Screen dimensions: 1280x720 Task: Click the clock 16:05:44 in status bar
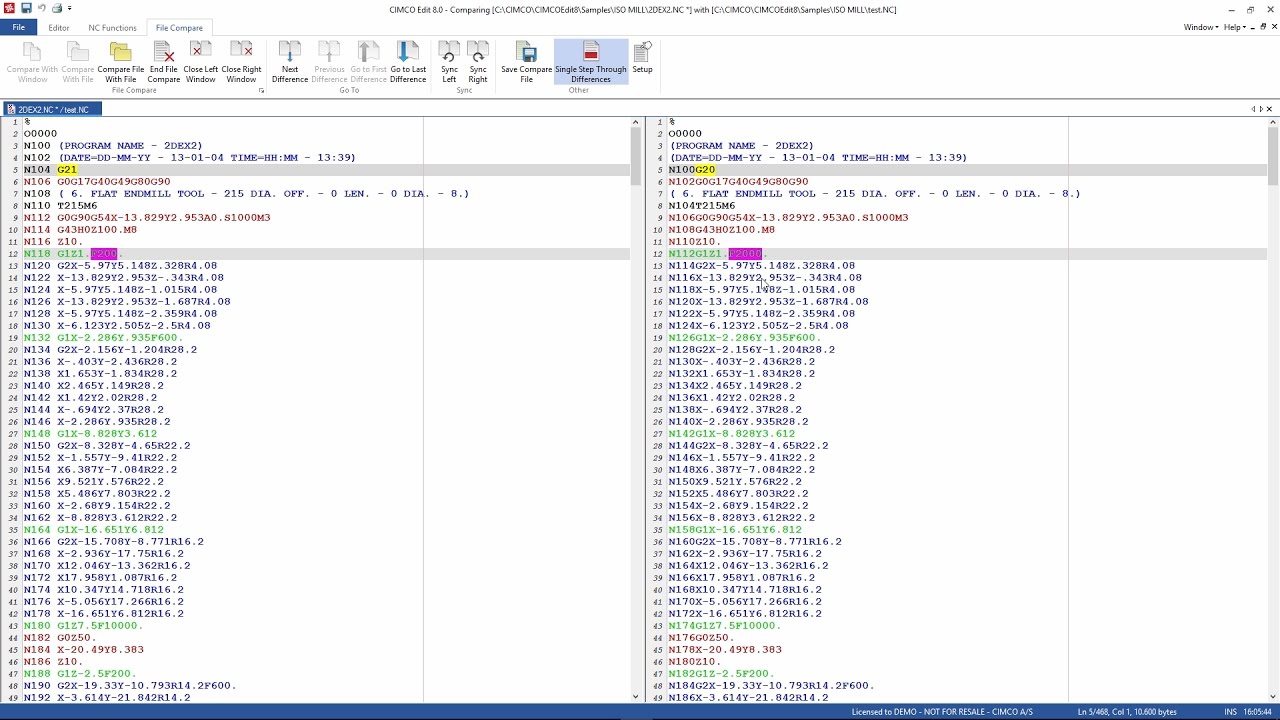1260,712
